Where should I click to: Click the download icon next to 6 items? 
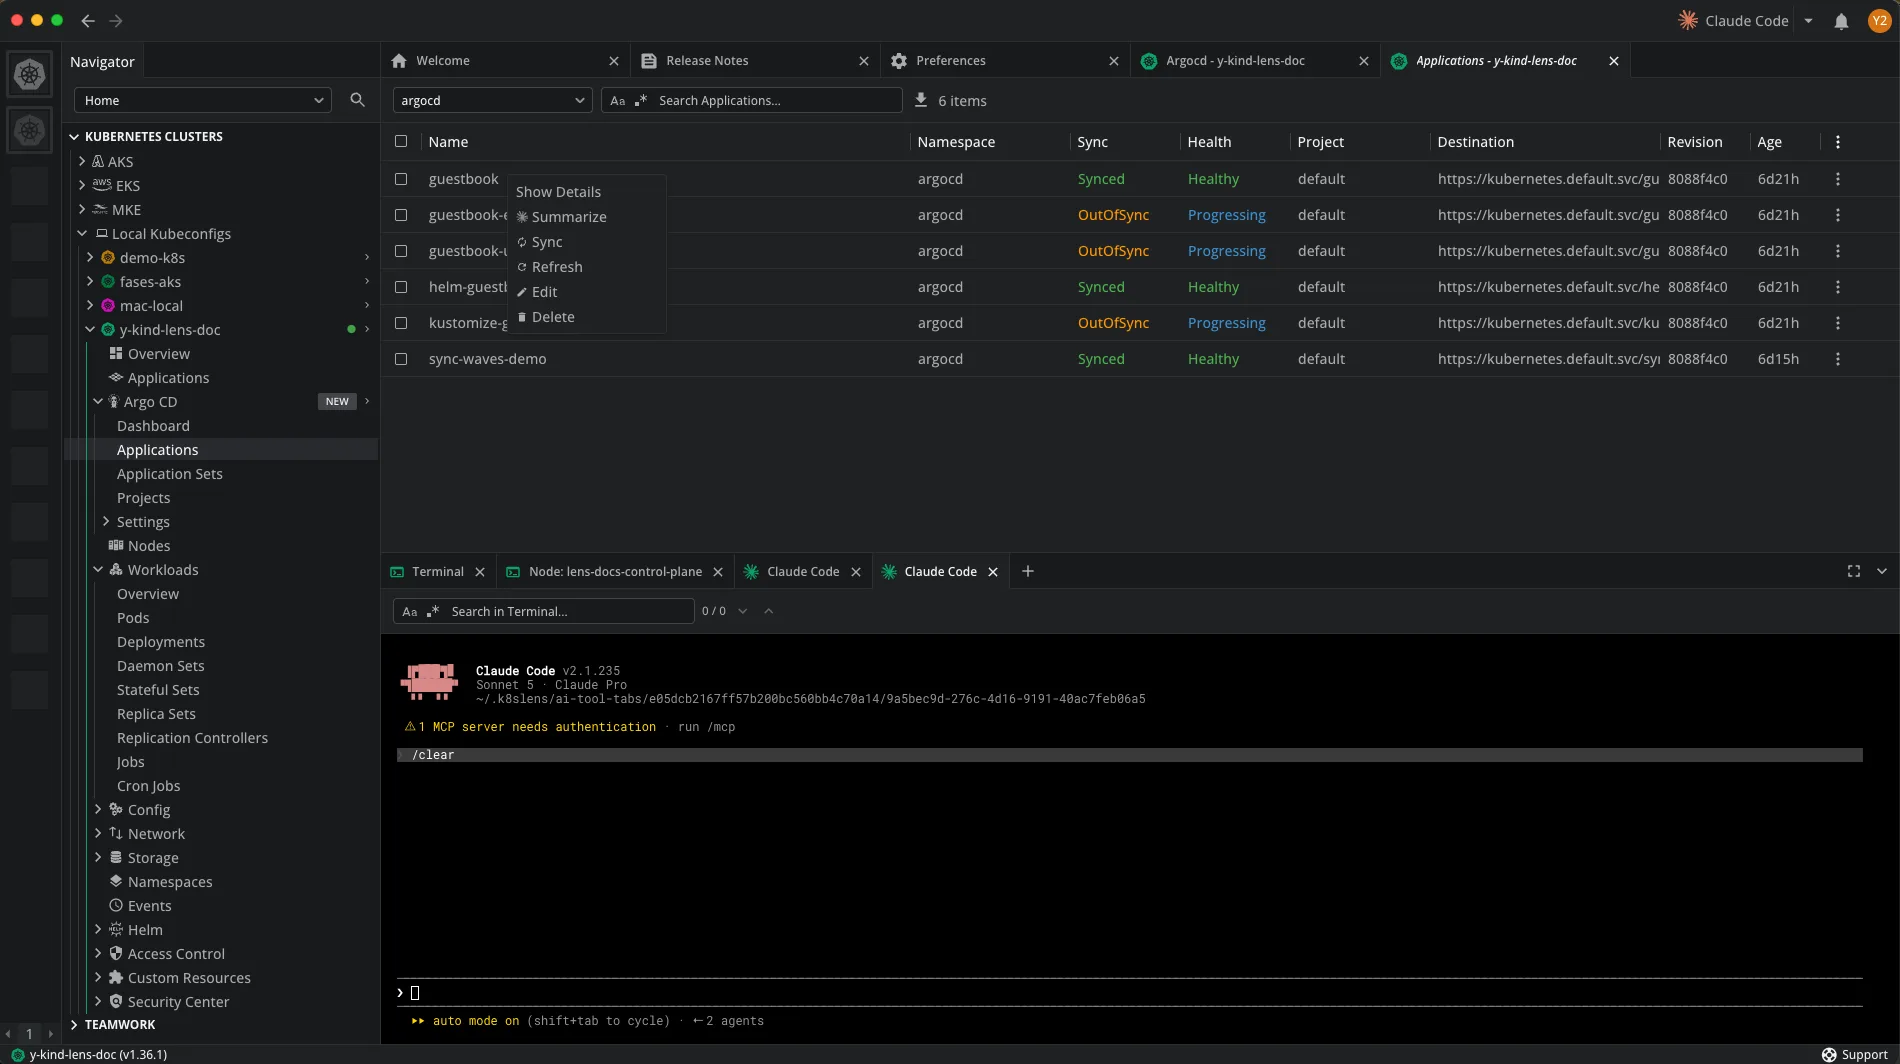point(921,100)
